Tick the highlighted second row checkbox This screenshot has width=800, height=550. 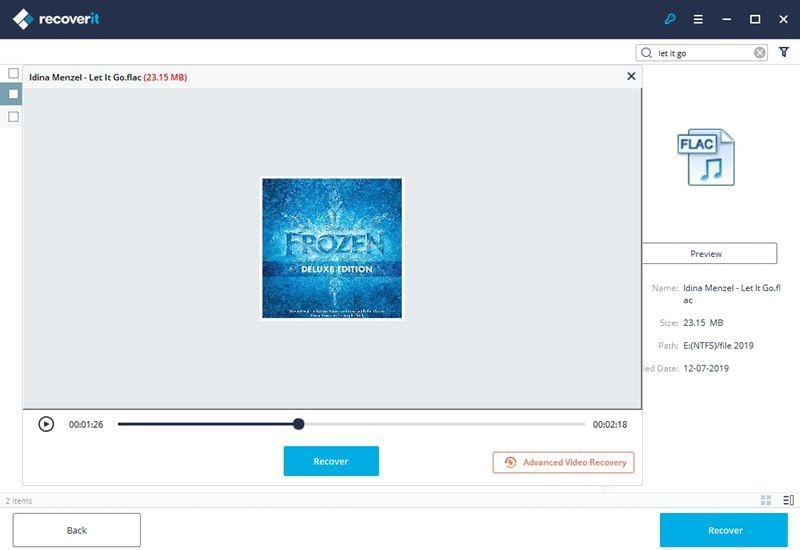pyautogui.click(x=14, y=94)
